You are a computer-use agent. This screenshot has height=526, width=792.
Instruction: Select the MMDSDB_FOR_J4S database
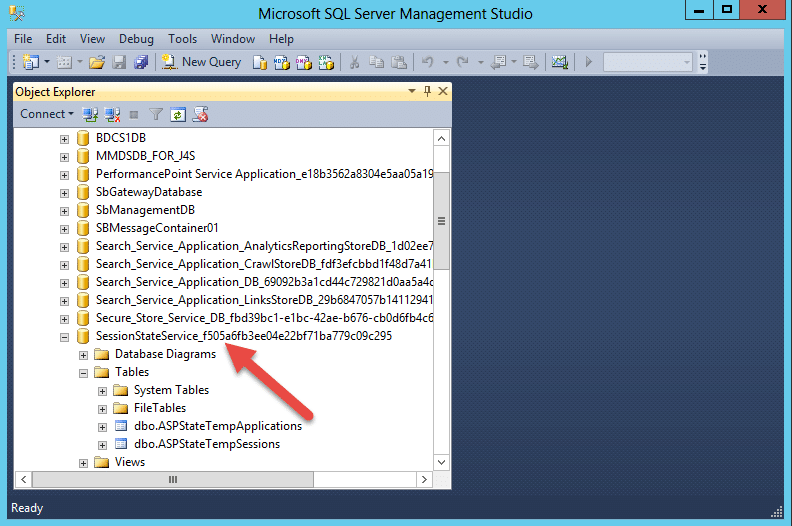coord(145,156)
